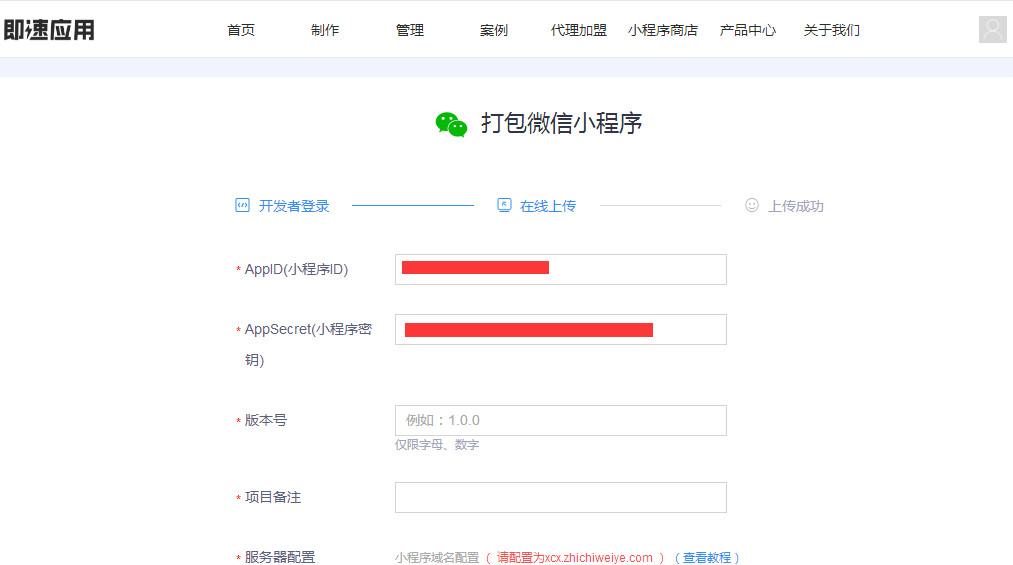
Task: Select the 开发者登录 step label
Action: [294, 206]
